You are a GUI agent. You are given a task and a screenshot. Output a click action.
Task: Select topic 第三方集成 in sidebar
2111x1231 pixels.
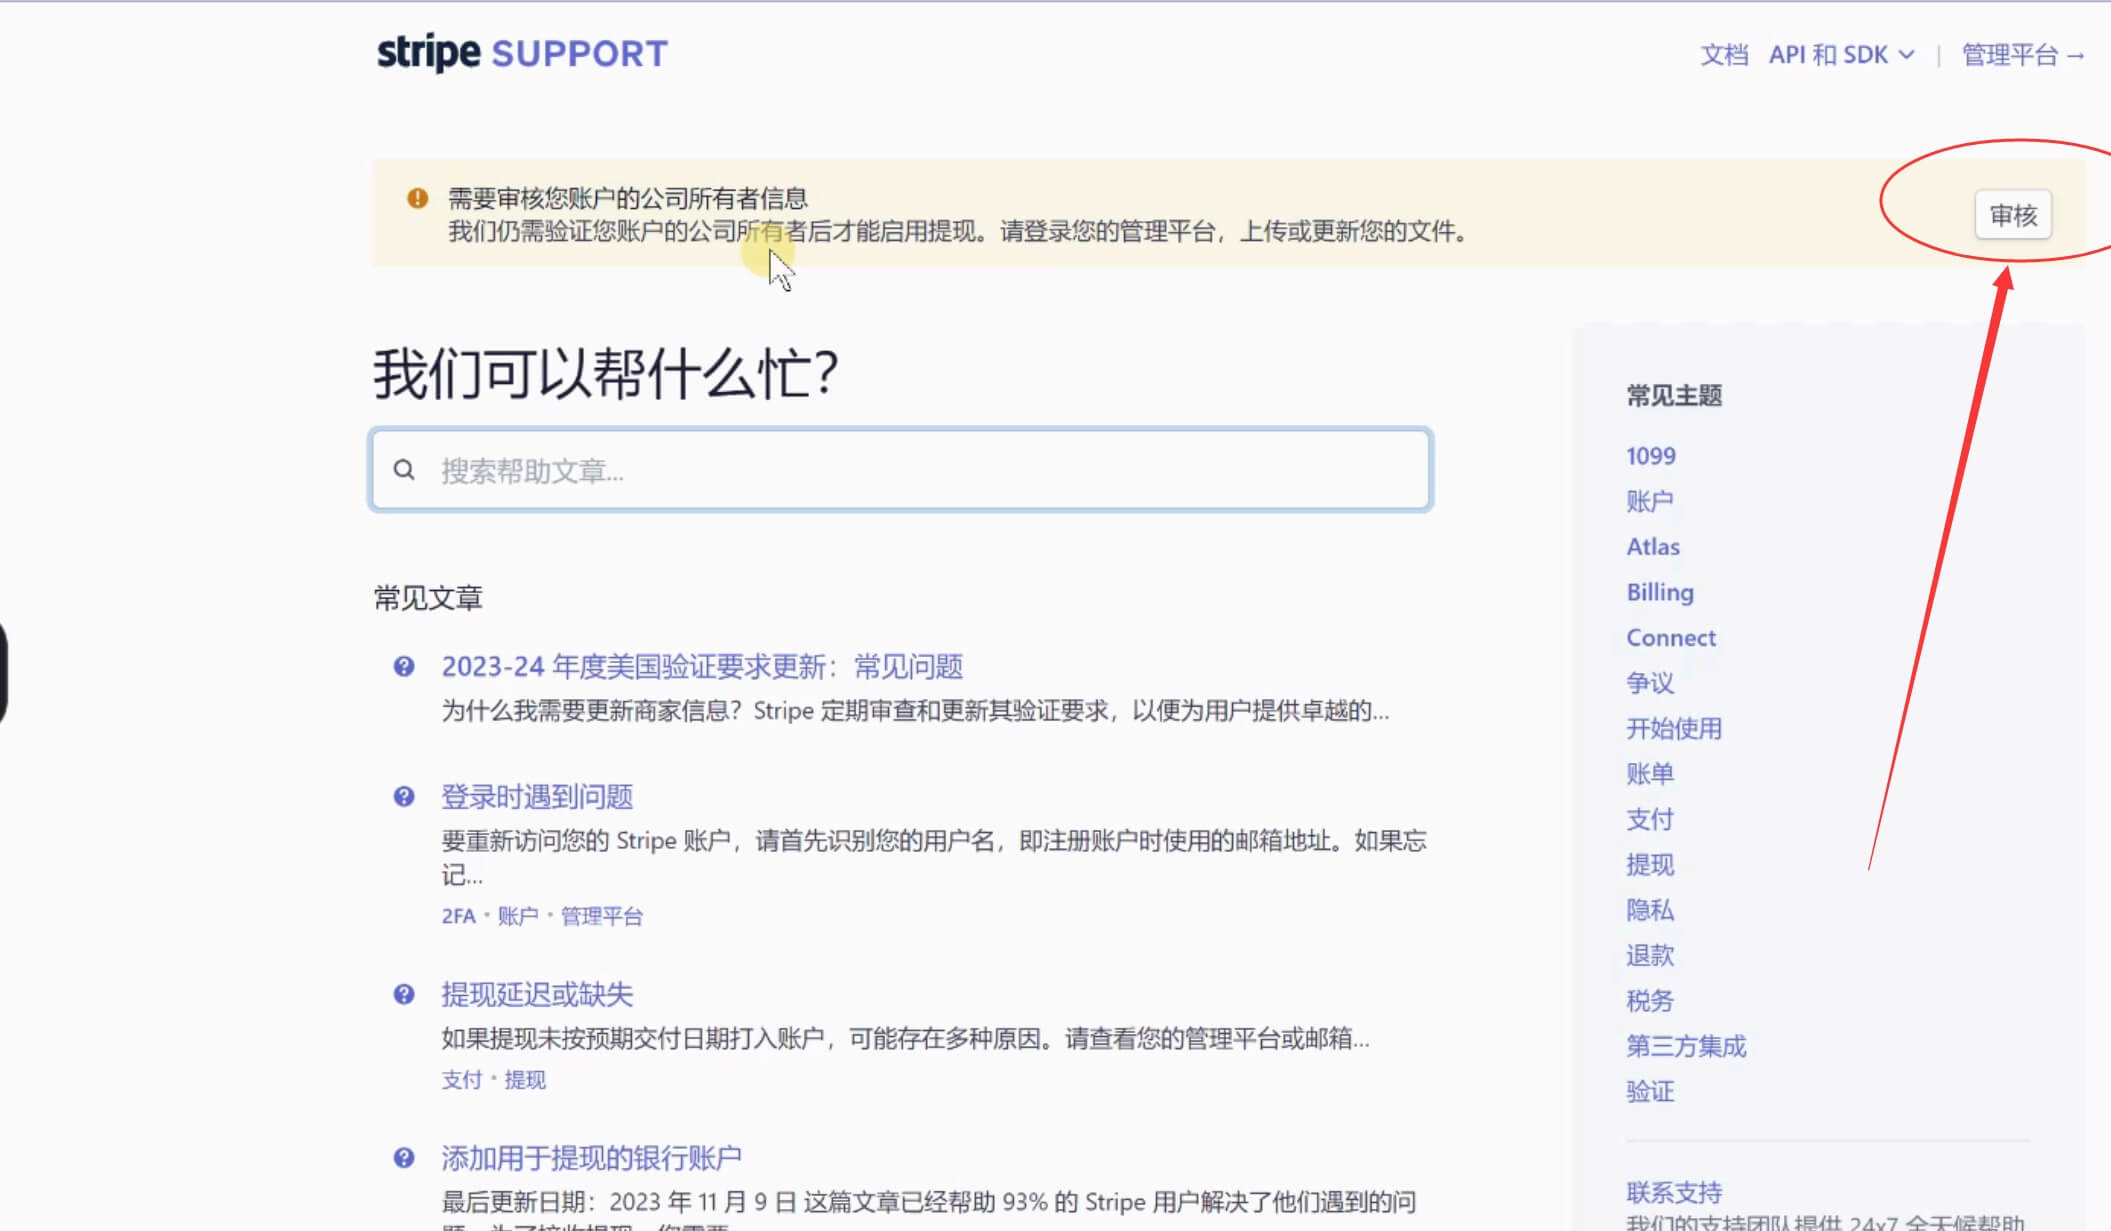[1685, 1047]
